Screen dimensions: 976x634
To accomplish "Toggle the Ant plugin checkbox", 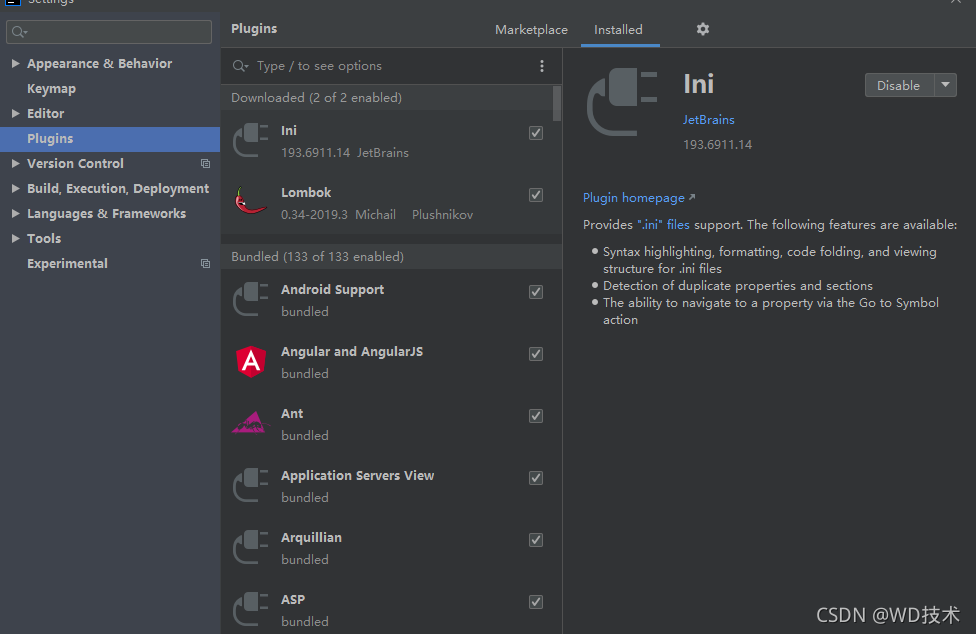I will (536, 416).
